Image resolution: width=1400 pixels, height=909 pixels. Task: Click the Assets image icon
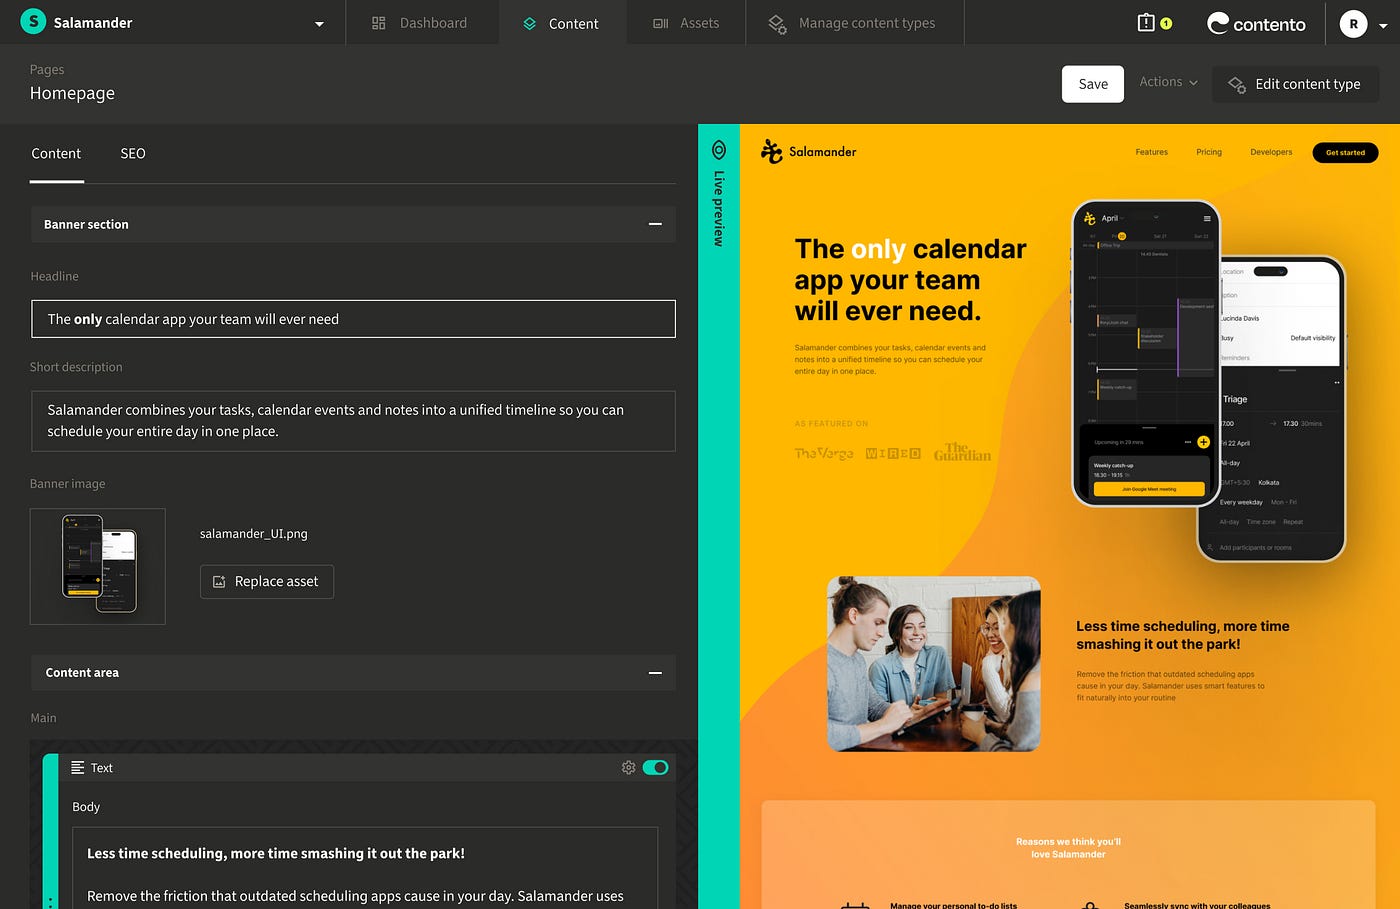pos(660,23)
